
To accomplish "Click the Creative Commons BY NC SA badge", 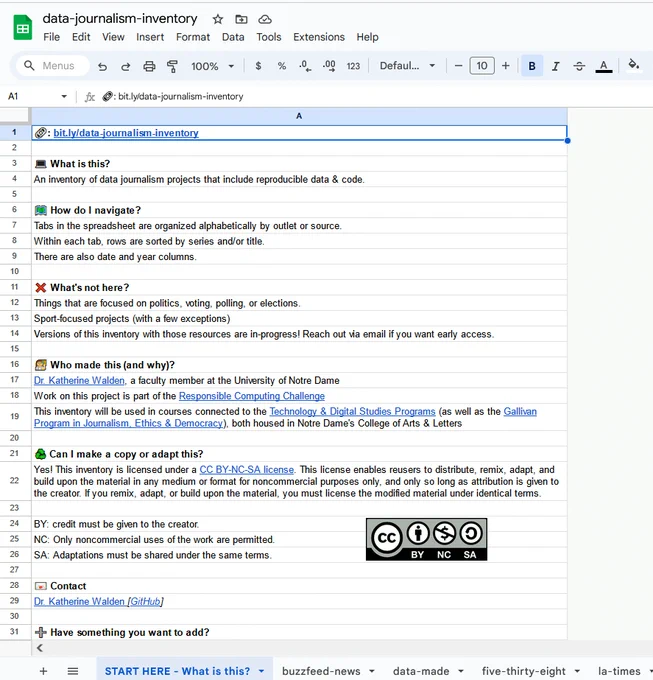I will click(427, 539).
